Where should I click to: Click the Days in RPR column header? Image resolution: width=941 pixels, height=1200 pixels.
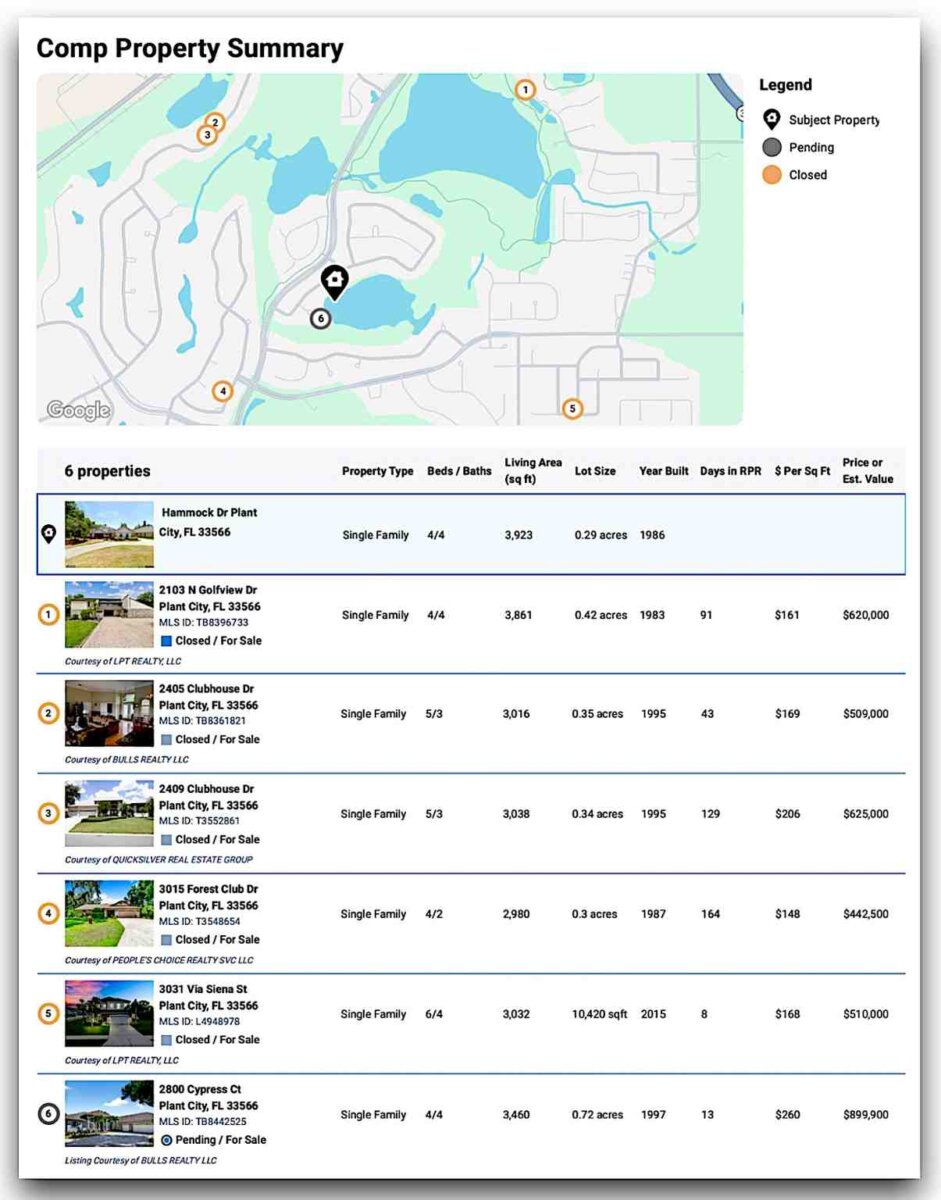click(730, 471)
